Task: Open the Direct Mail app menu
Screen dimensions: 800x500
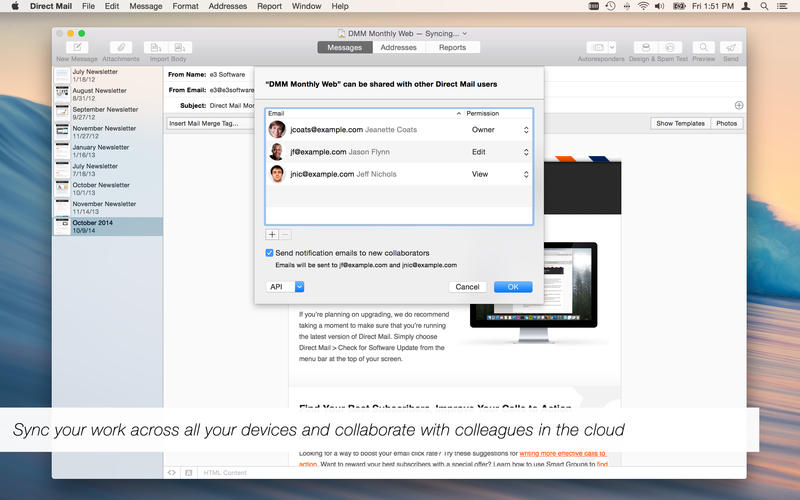Action: pos(51,6)
